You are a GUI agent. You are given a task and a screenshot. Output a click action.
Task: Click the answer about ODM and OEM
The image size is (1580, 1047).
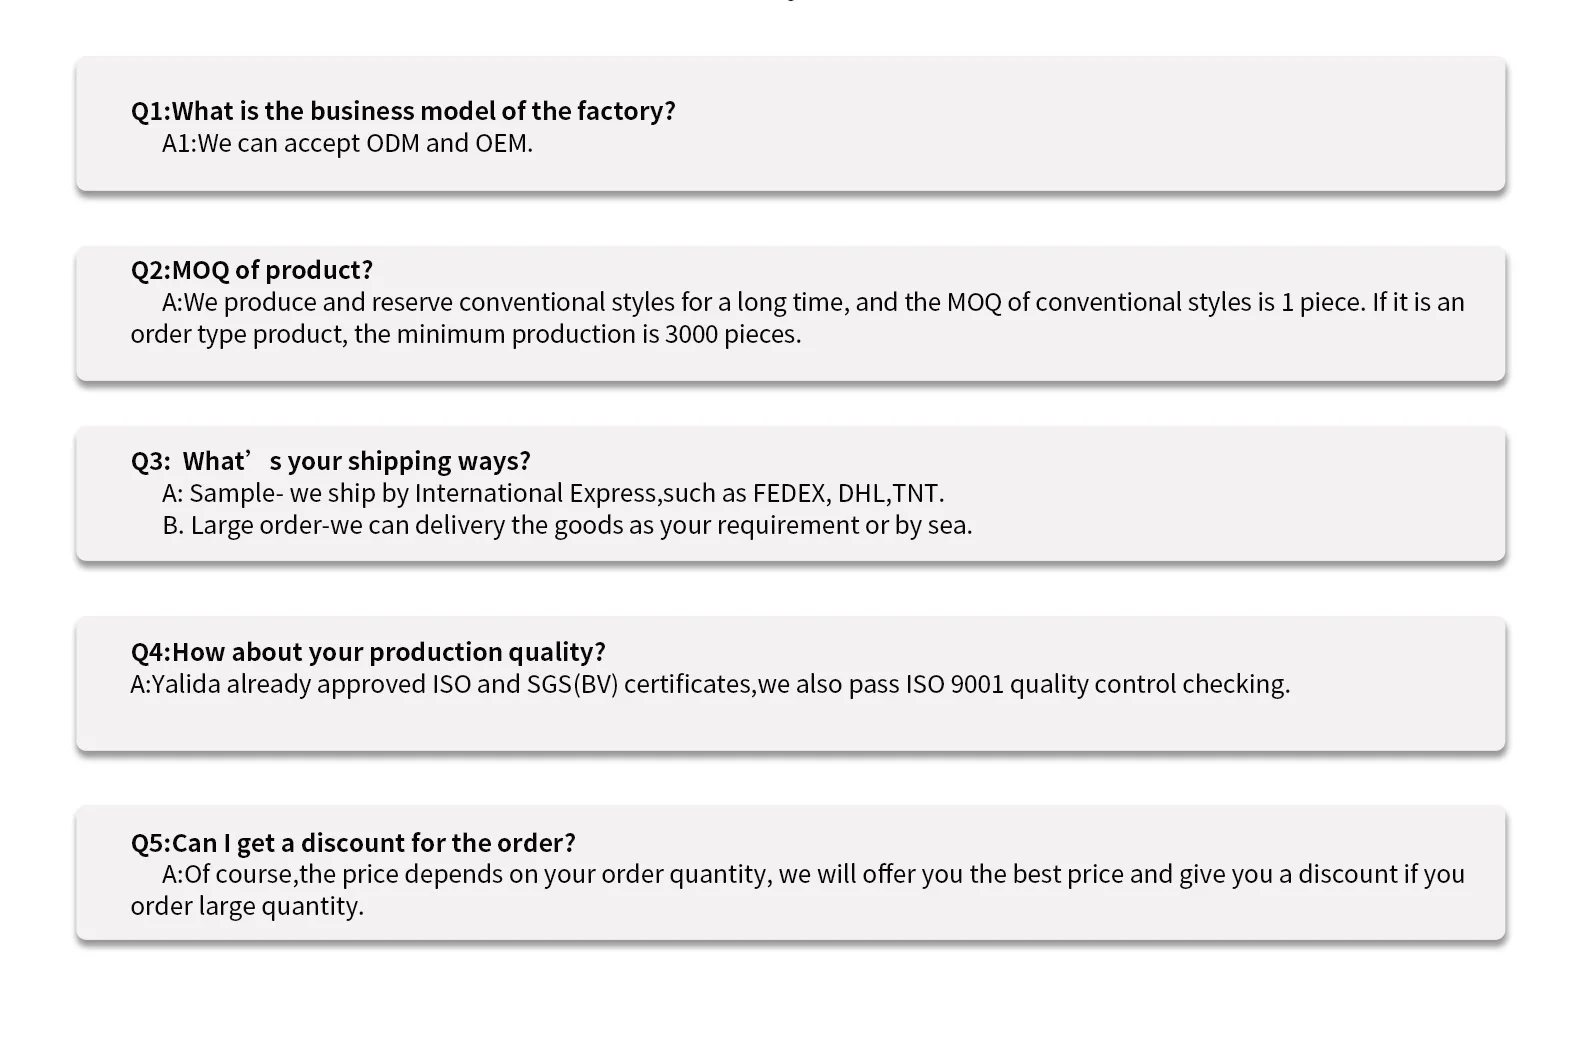[x=347, y=143]
